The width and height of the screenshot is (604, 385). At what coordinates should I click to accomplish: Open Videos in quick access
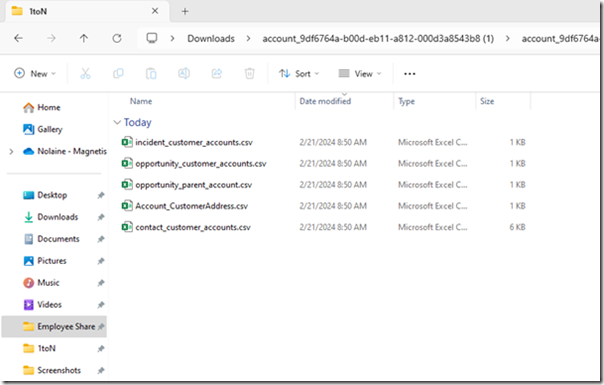49,305
